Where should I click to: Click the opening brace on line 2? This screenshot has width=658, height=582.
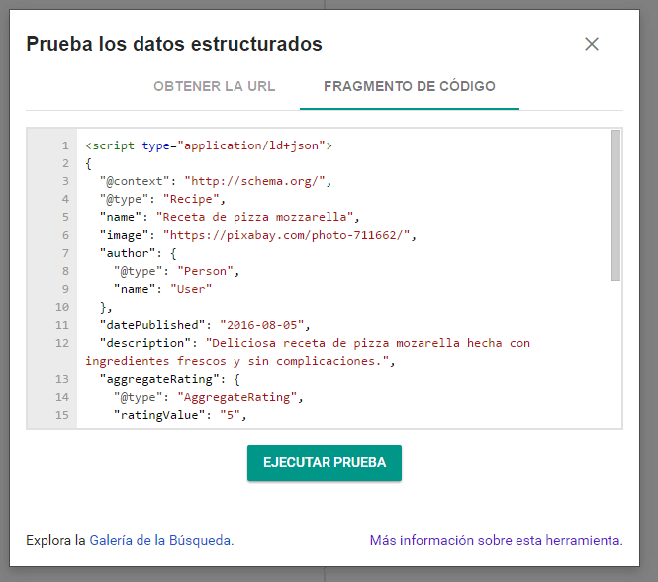pos(88,164)
